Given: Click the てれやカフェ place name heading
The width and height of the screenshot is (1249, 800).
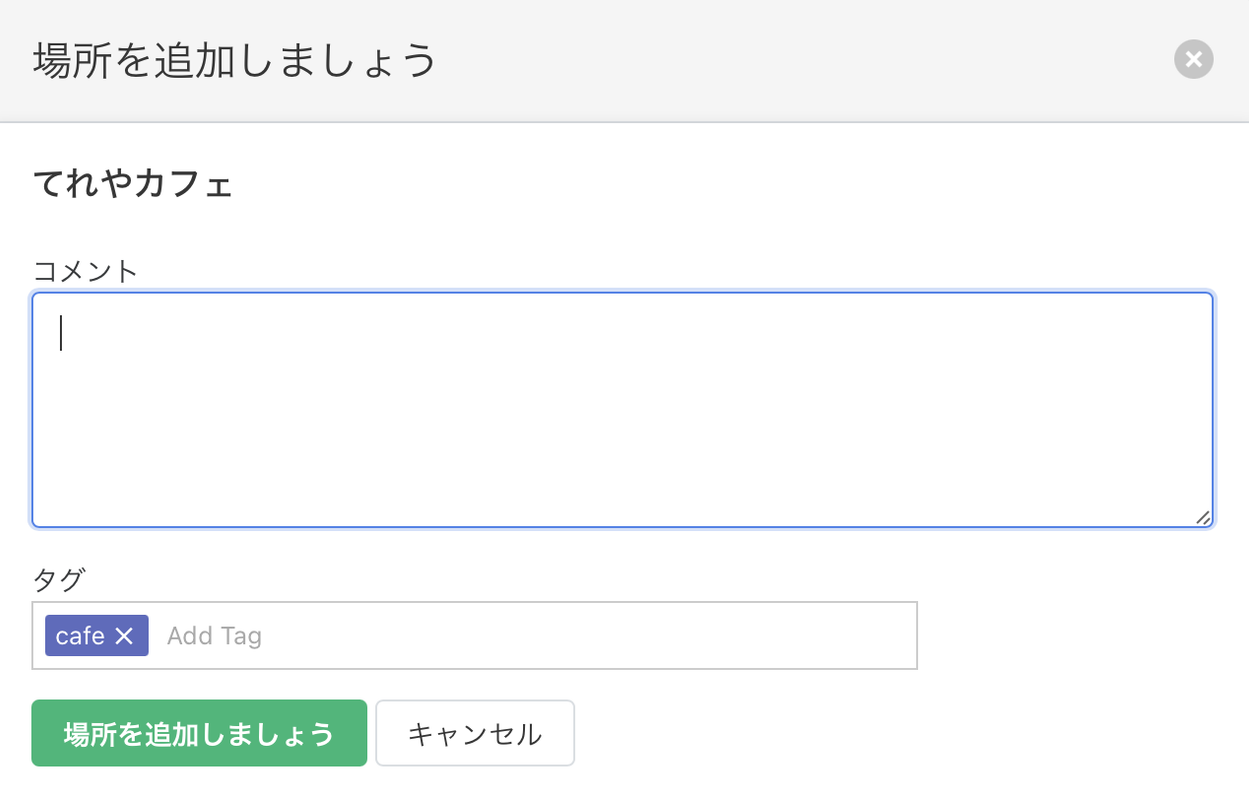Looking at the screenshot, I should 133,185.
